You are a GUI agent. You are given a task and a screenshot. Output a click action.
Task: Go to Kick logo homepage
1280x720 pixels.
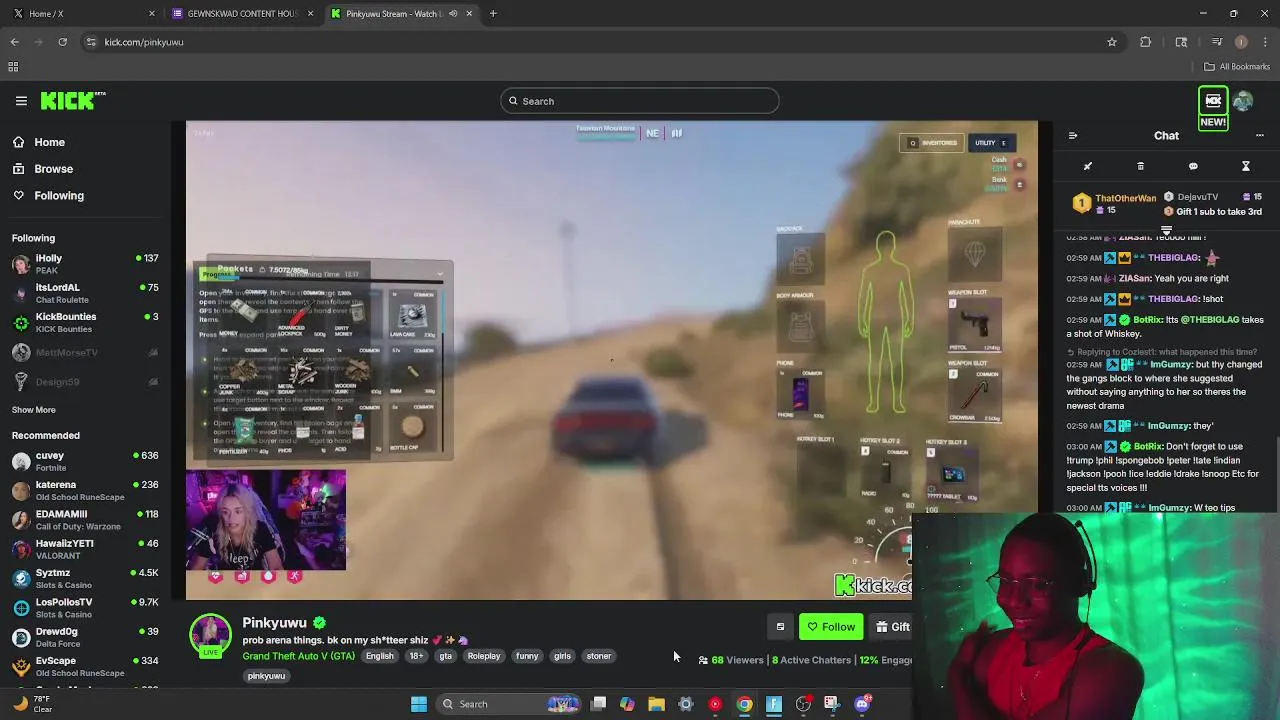point(73,101)
